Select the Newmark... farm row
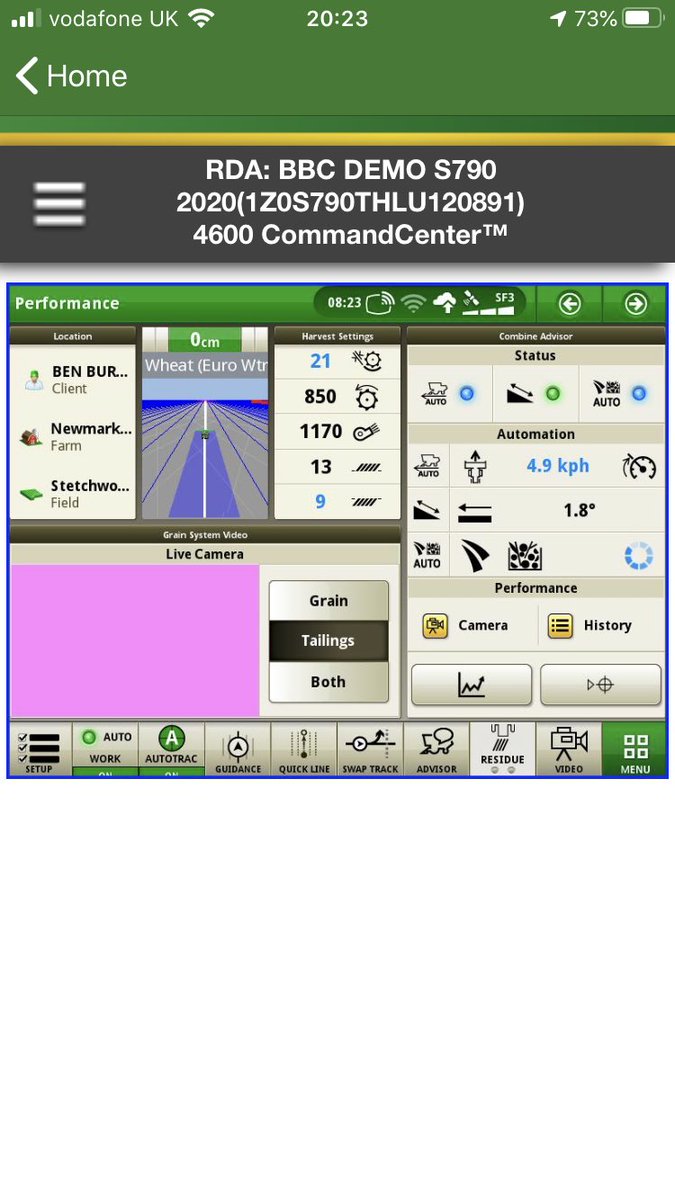This screenshot has width=675, height=1200. pyautogui.click(x=73, y=436)
